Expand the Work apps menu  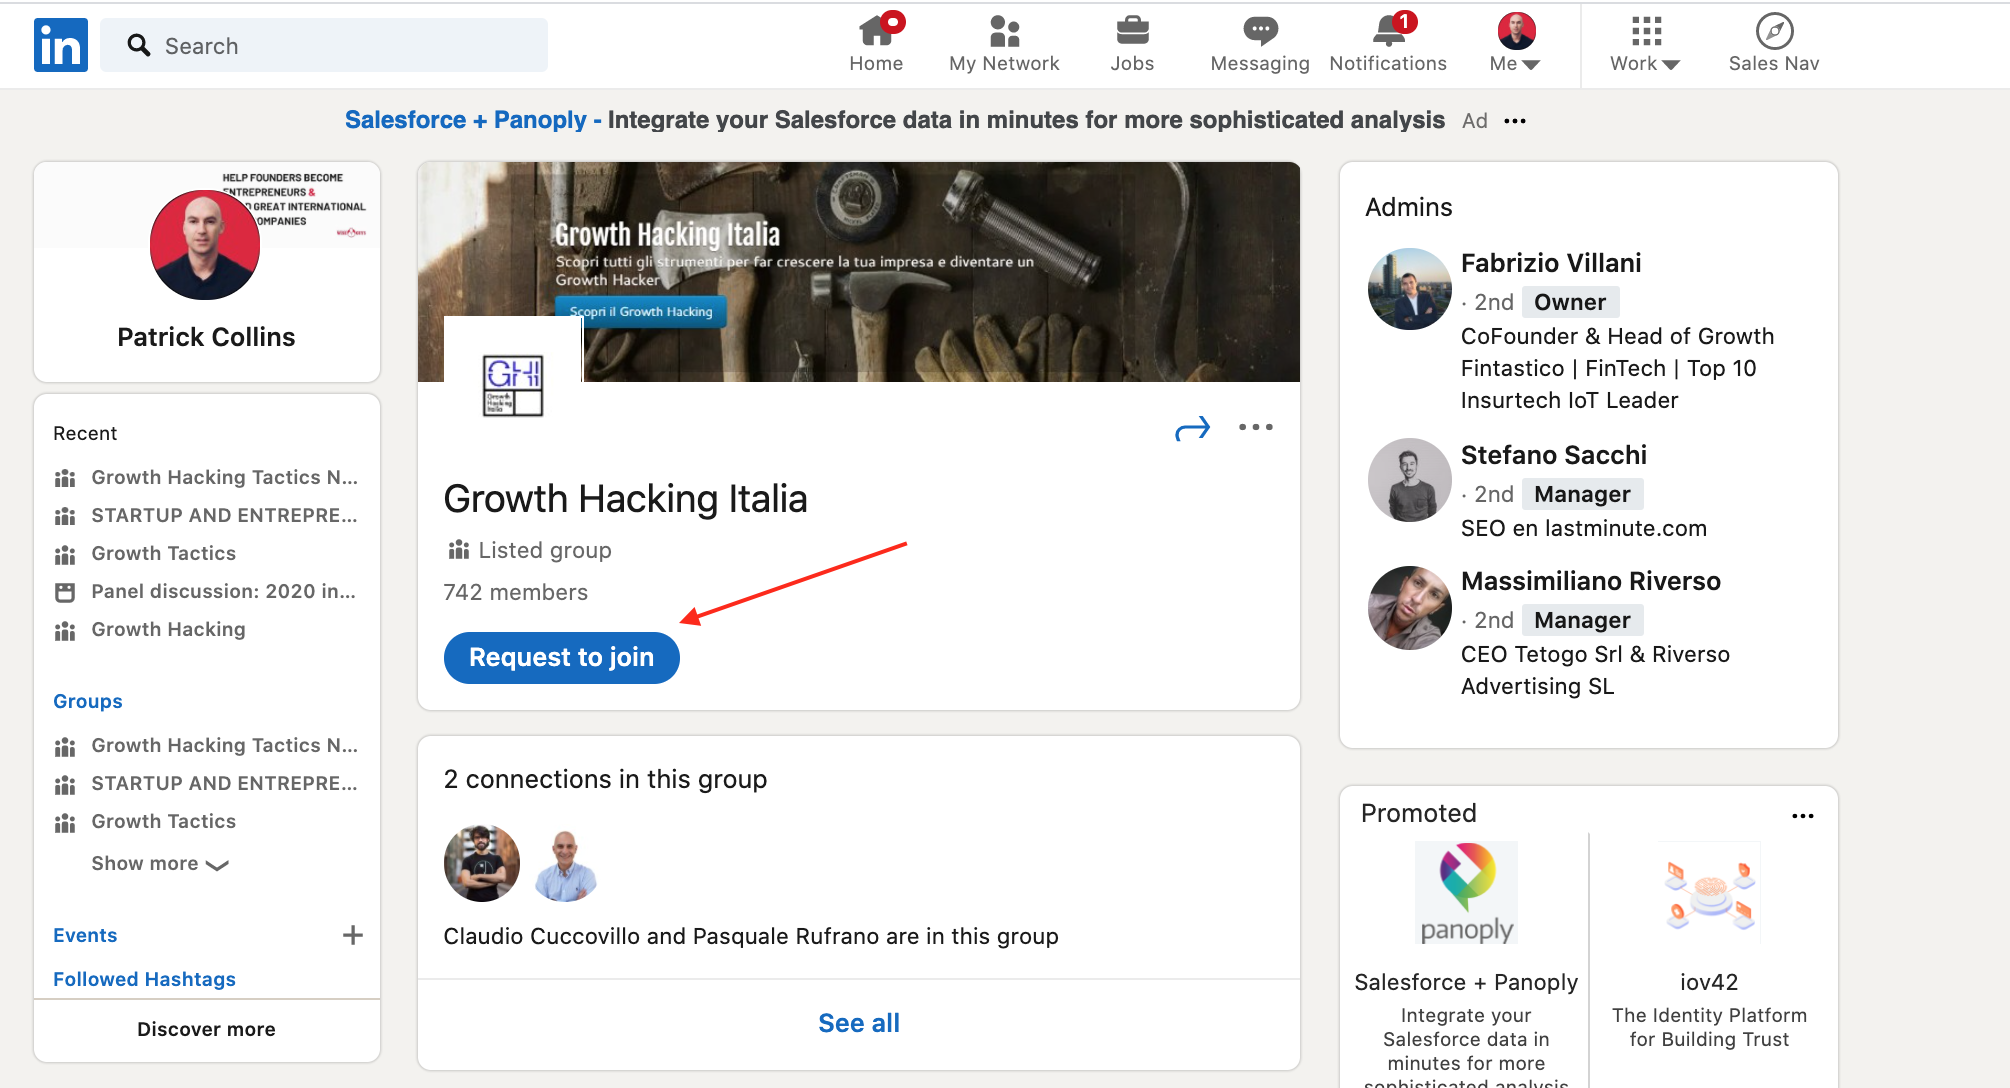tap(1645, 45)
